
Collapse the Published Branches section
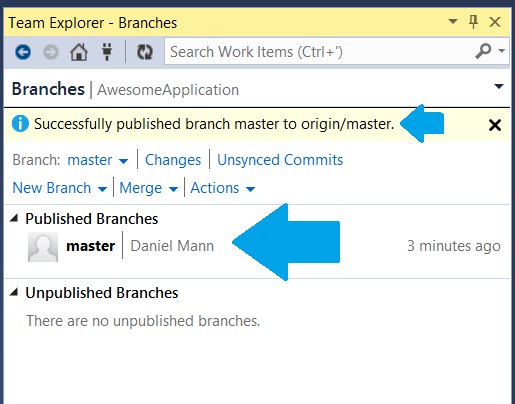point(14,218)
